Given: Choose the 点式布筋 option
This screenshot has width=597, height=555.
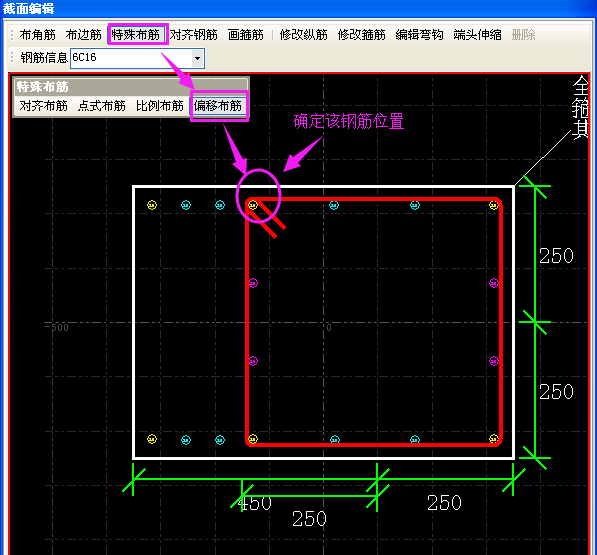Looking at the screenshot, I should click(101, 106).
